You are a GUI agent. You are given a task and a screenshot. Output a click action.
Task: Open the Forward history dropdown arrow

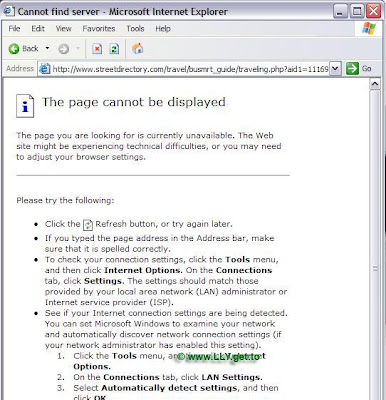(x=78, y=49)
